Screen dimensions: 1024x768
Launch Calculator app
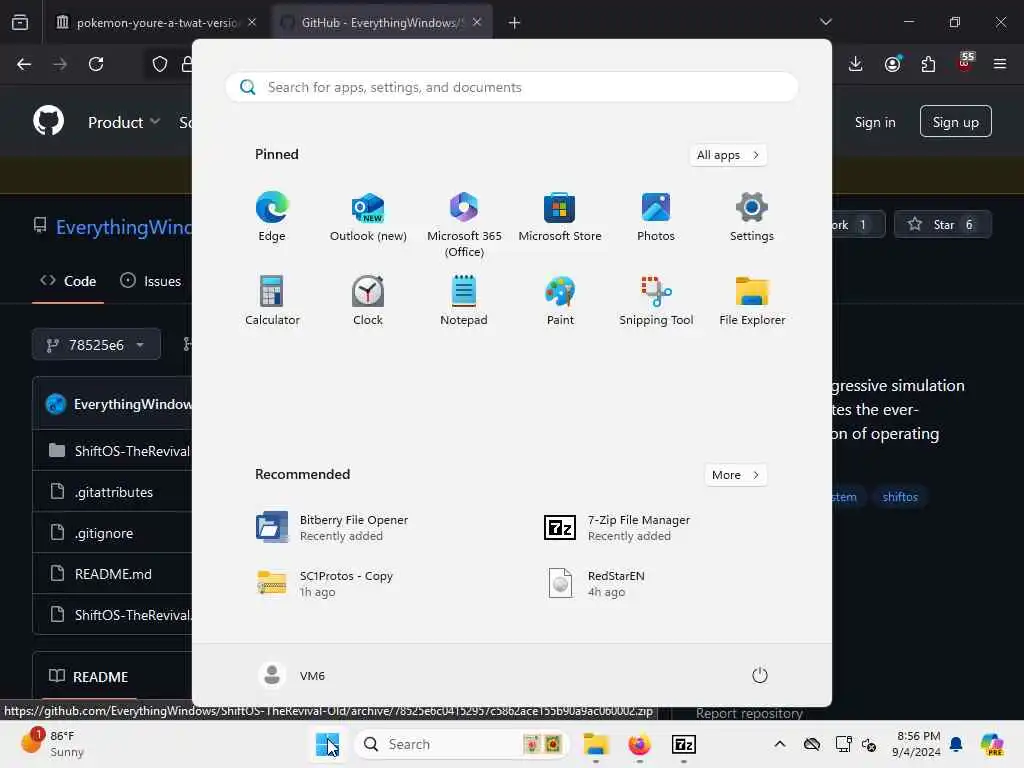click(x=272, y=300)
